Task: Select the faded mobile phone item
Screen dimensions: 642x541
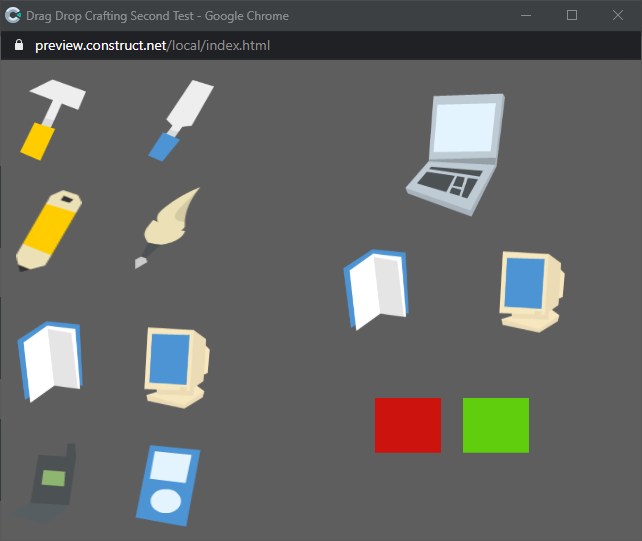Action: point(45,483)
